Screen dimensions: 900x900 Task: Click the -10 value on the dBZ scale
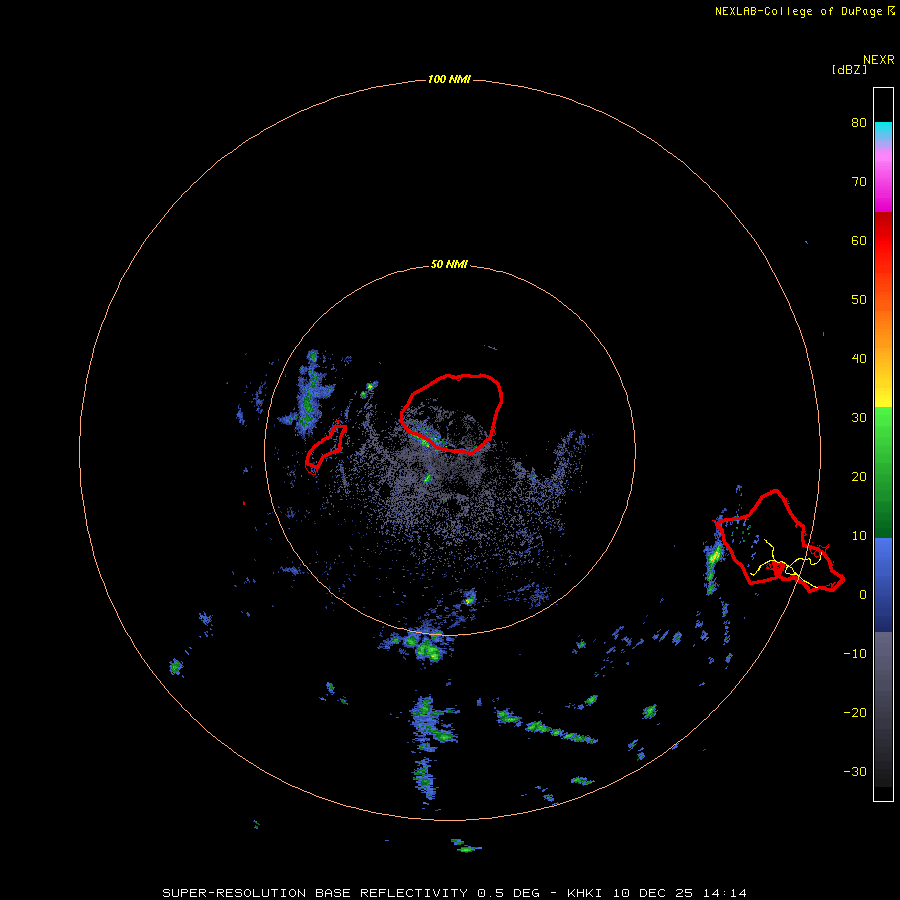855,654
